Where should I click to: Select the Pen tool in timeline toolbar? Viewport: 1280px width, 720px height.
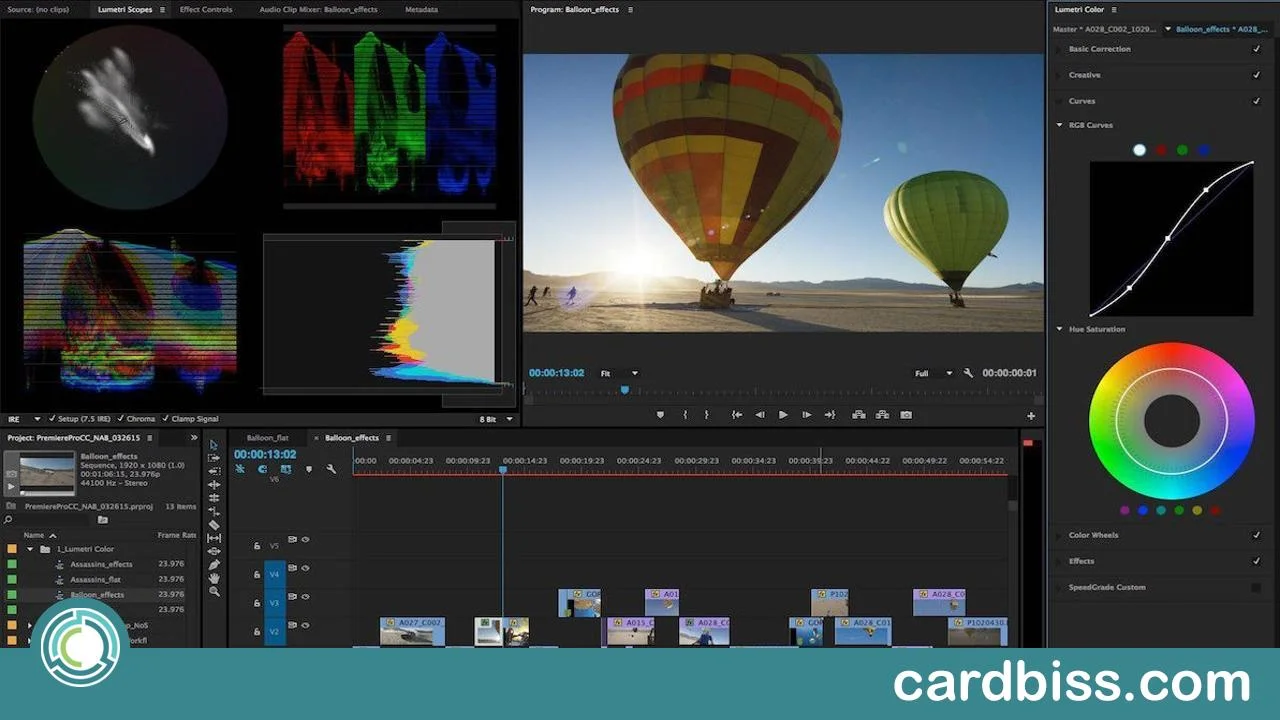[214, 565]
